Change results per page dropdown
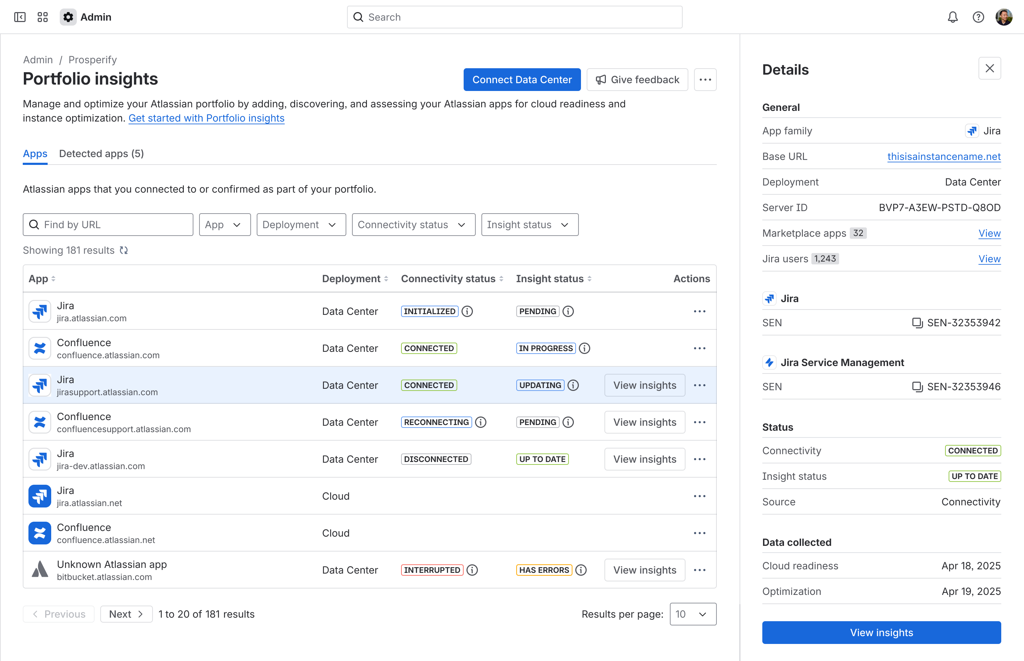The width and height of the screenshot is (1024, 661). coord(693,614)
